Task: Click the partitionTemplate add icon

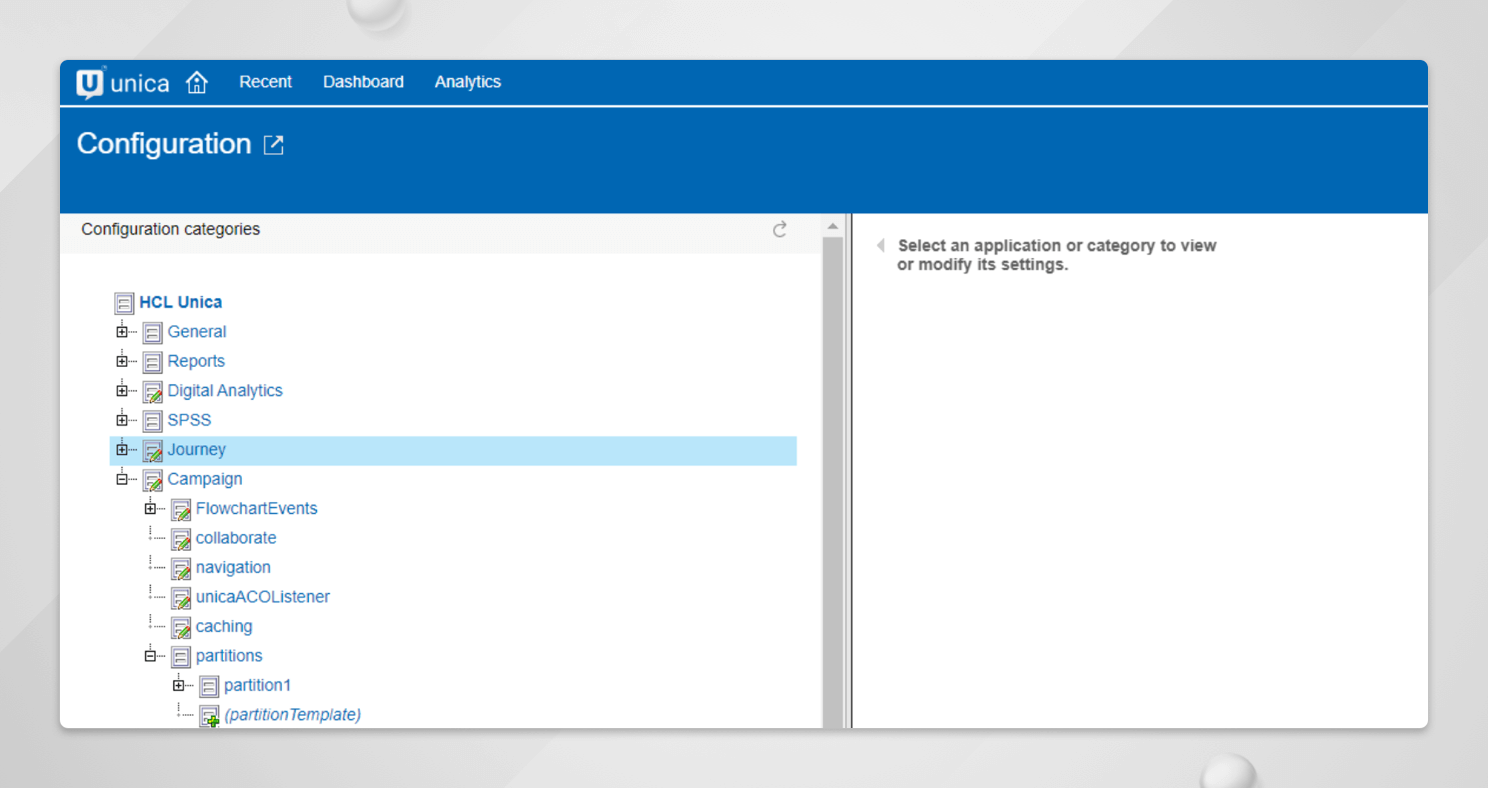Action: click(209, 716)
